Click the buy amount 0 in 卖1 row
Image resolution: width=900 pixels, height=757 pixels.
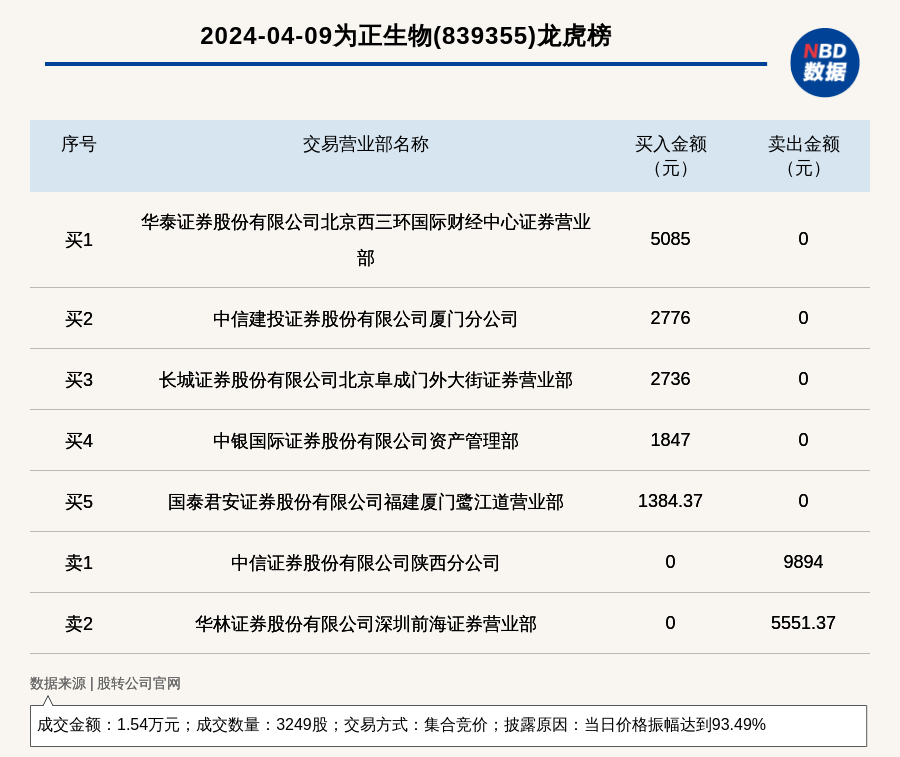[x=670, y=562]
